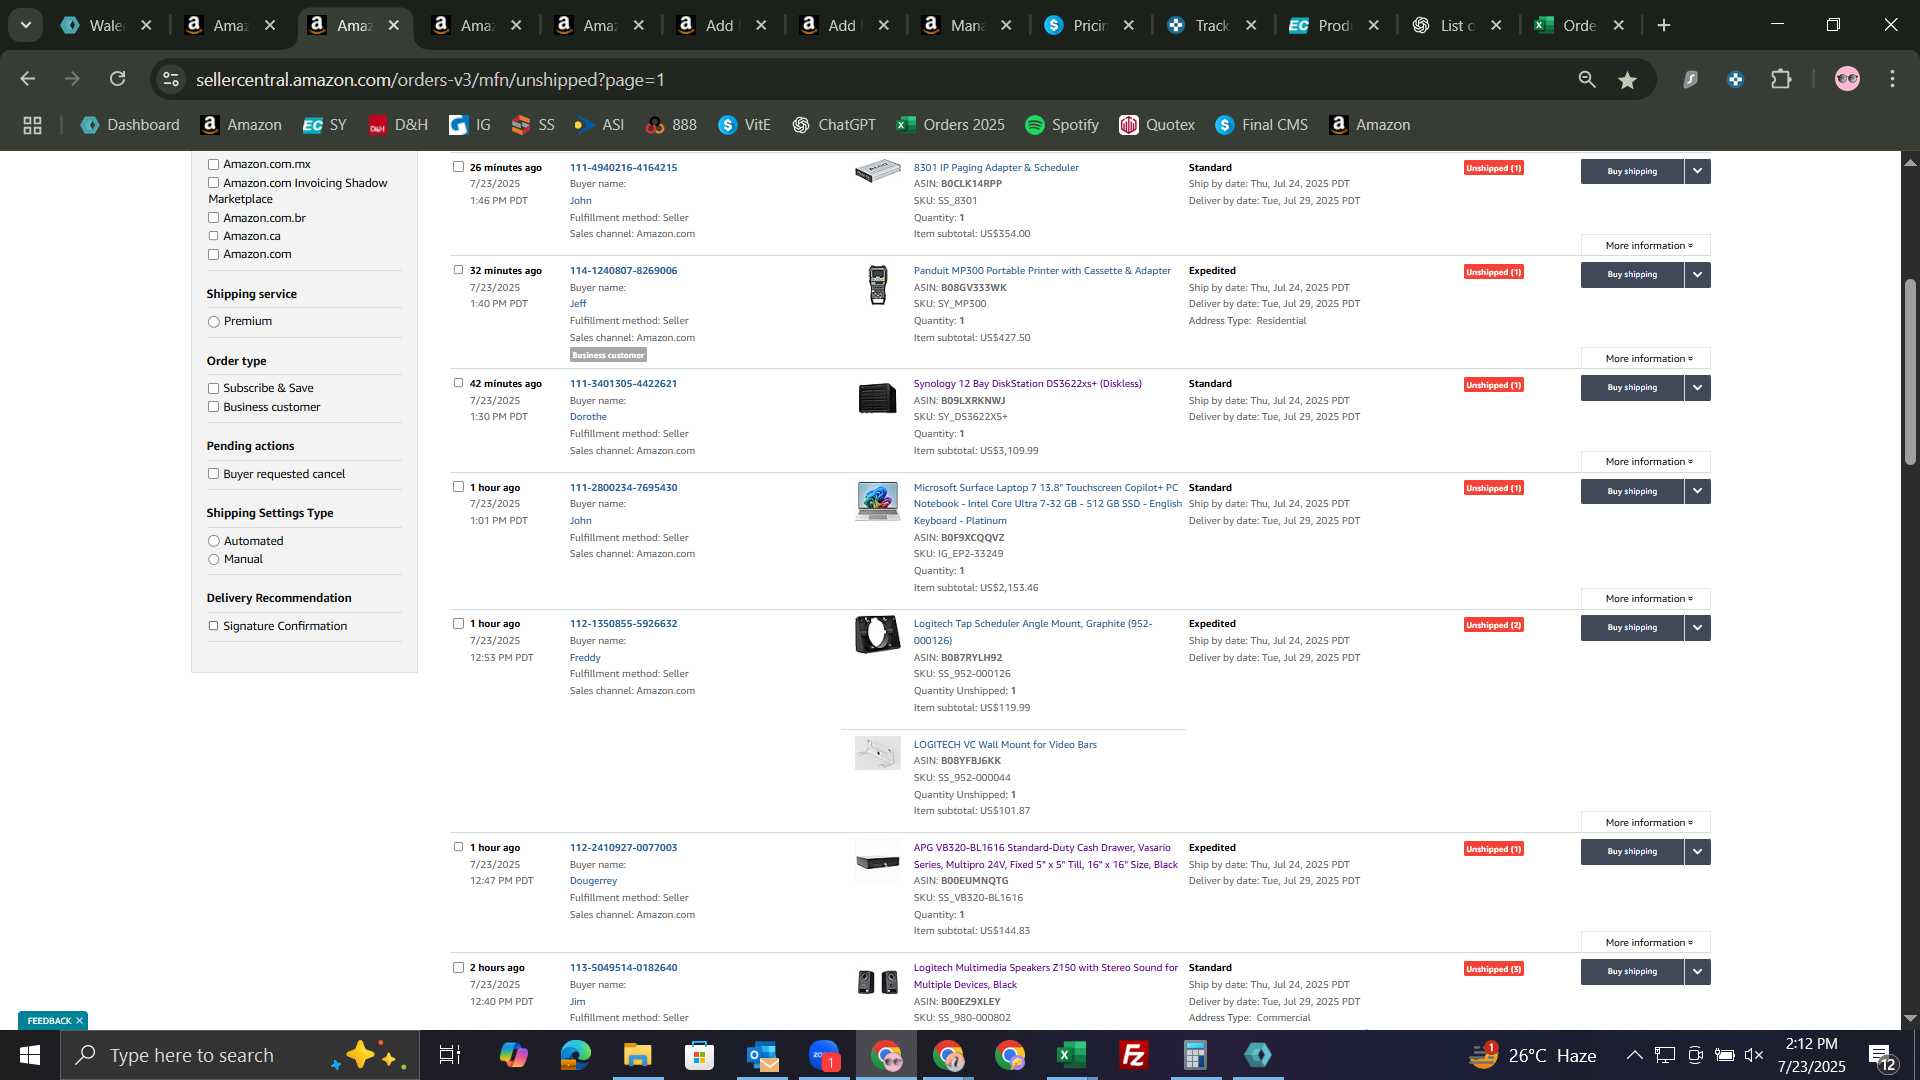
Task: Open the Final CMS bookmark
Action: tap(1262, 125)
